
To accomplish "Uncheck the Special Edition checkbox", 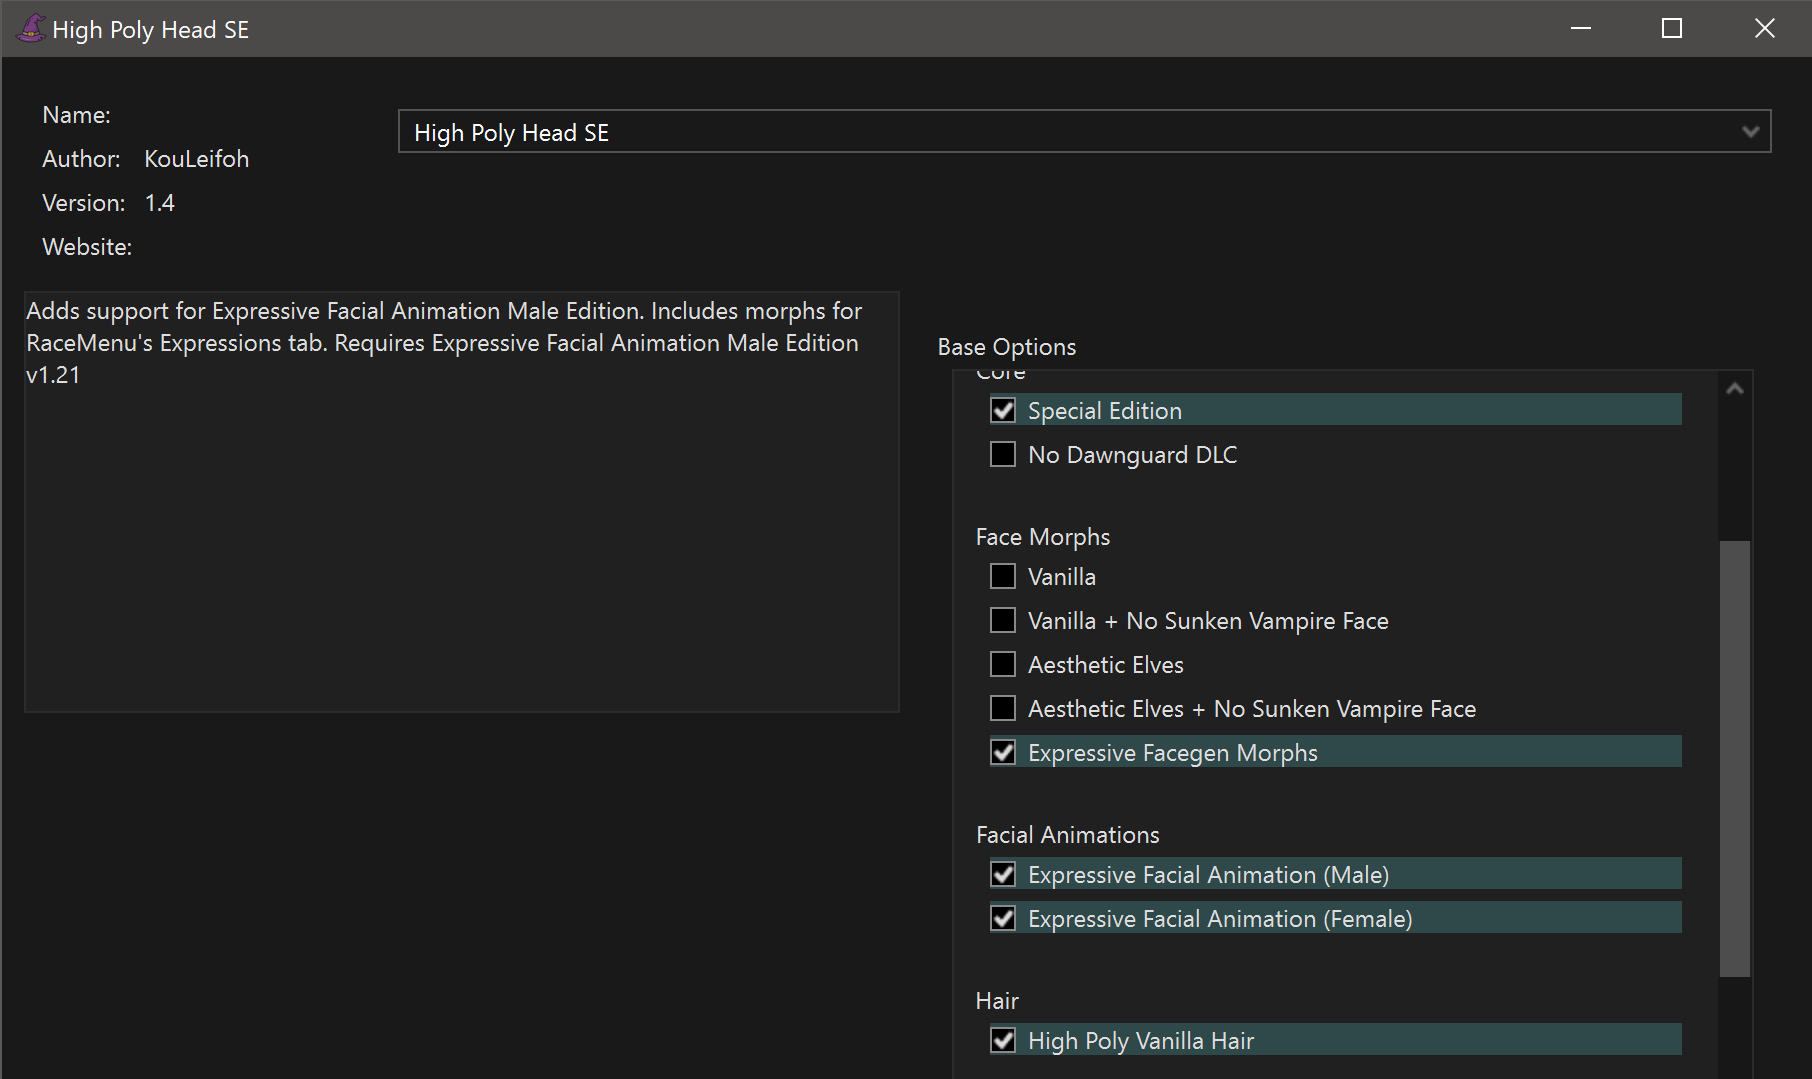I will 1003,411.
